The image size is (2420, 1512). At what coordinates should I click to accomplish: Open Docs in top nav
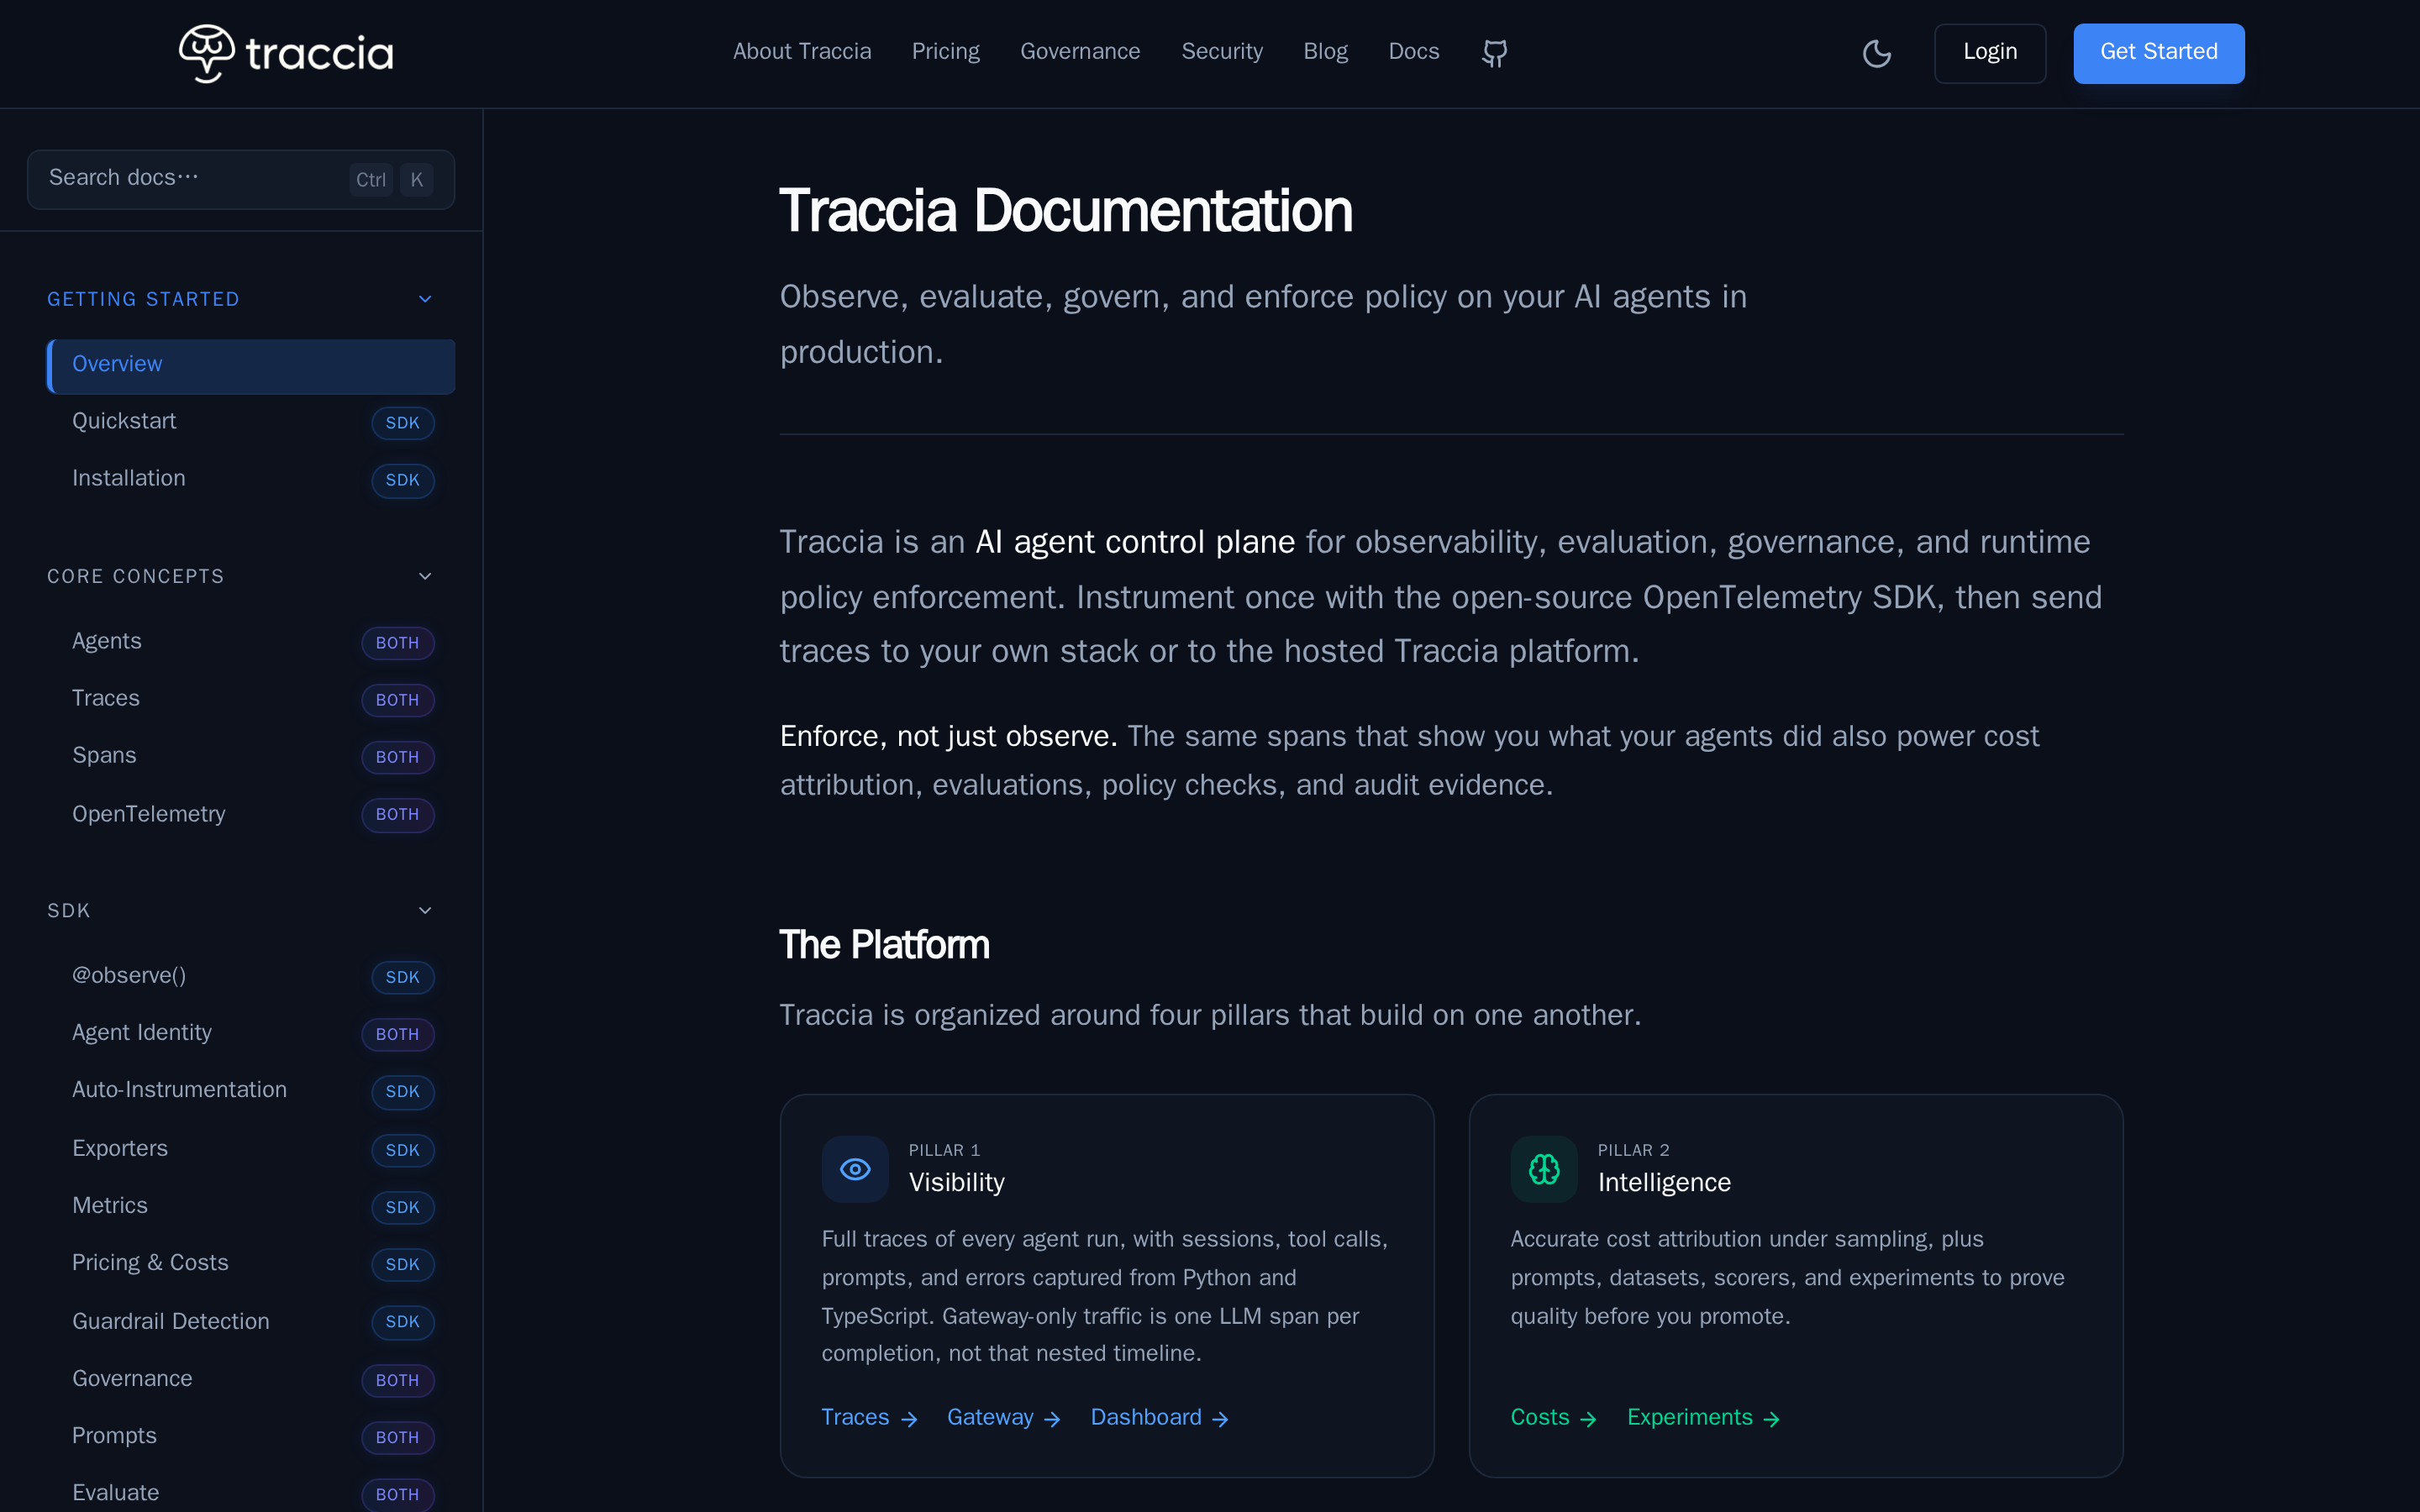[1414, 52]
